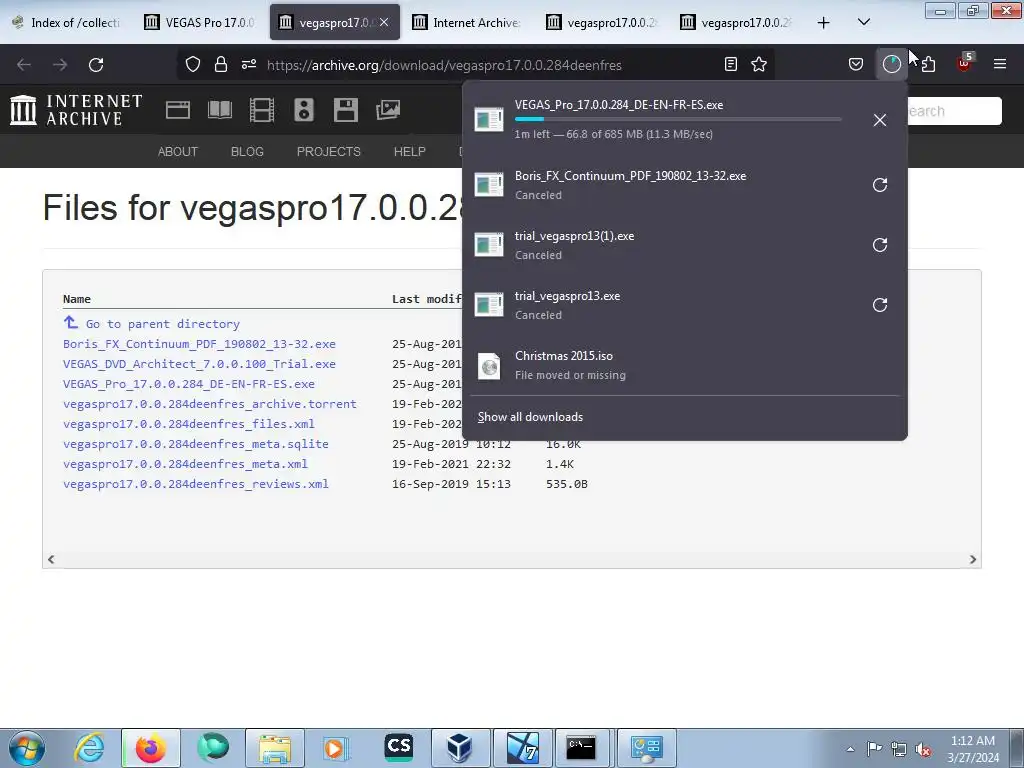Image resolution: width=1024 pixels, height=768 pixels.
Task: Open ABOUT menu item
Action: (x=178, y=152)
